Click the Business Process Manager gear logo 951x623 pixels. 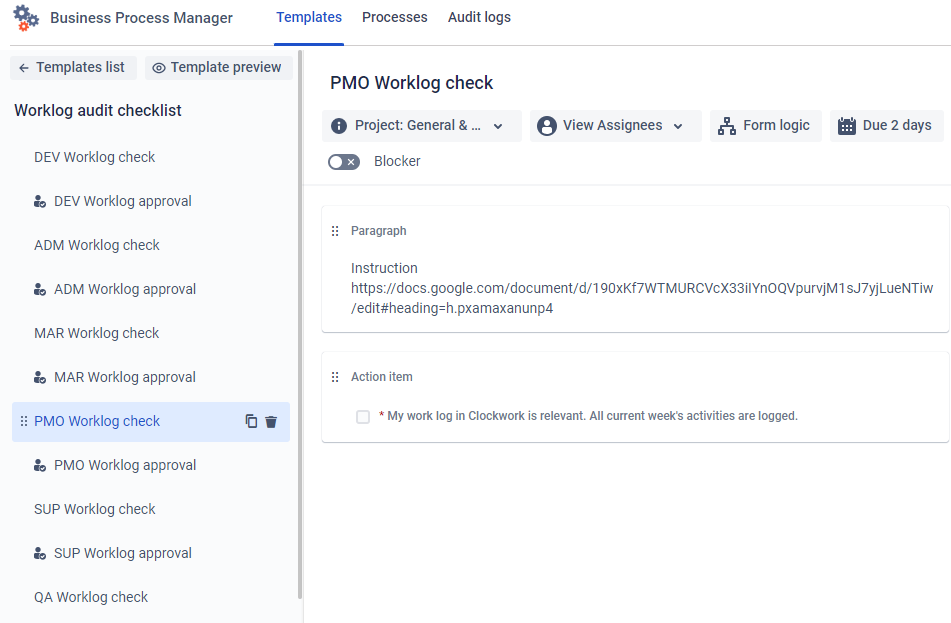(26, 18)
